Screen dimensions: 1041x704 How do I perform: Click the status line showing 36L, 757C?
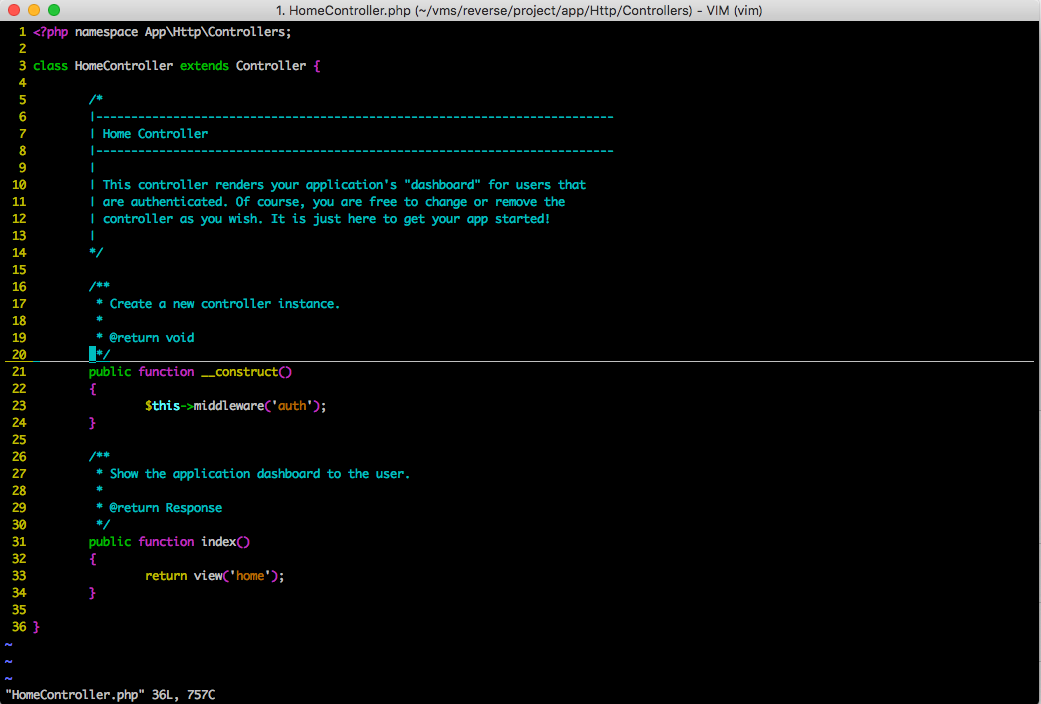pyautogui.click(x=110, y=694)
